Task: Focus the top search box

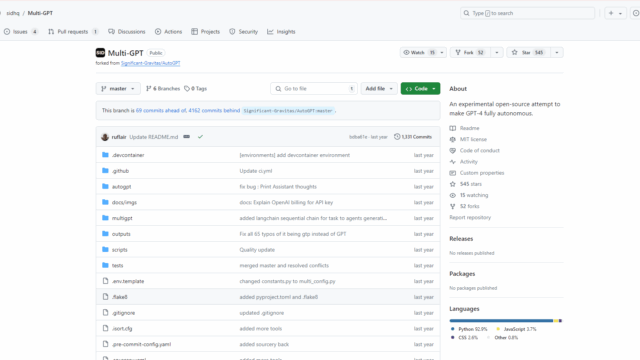Action: [527, 13]
